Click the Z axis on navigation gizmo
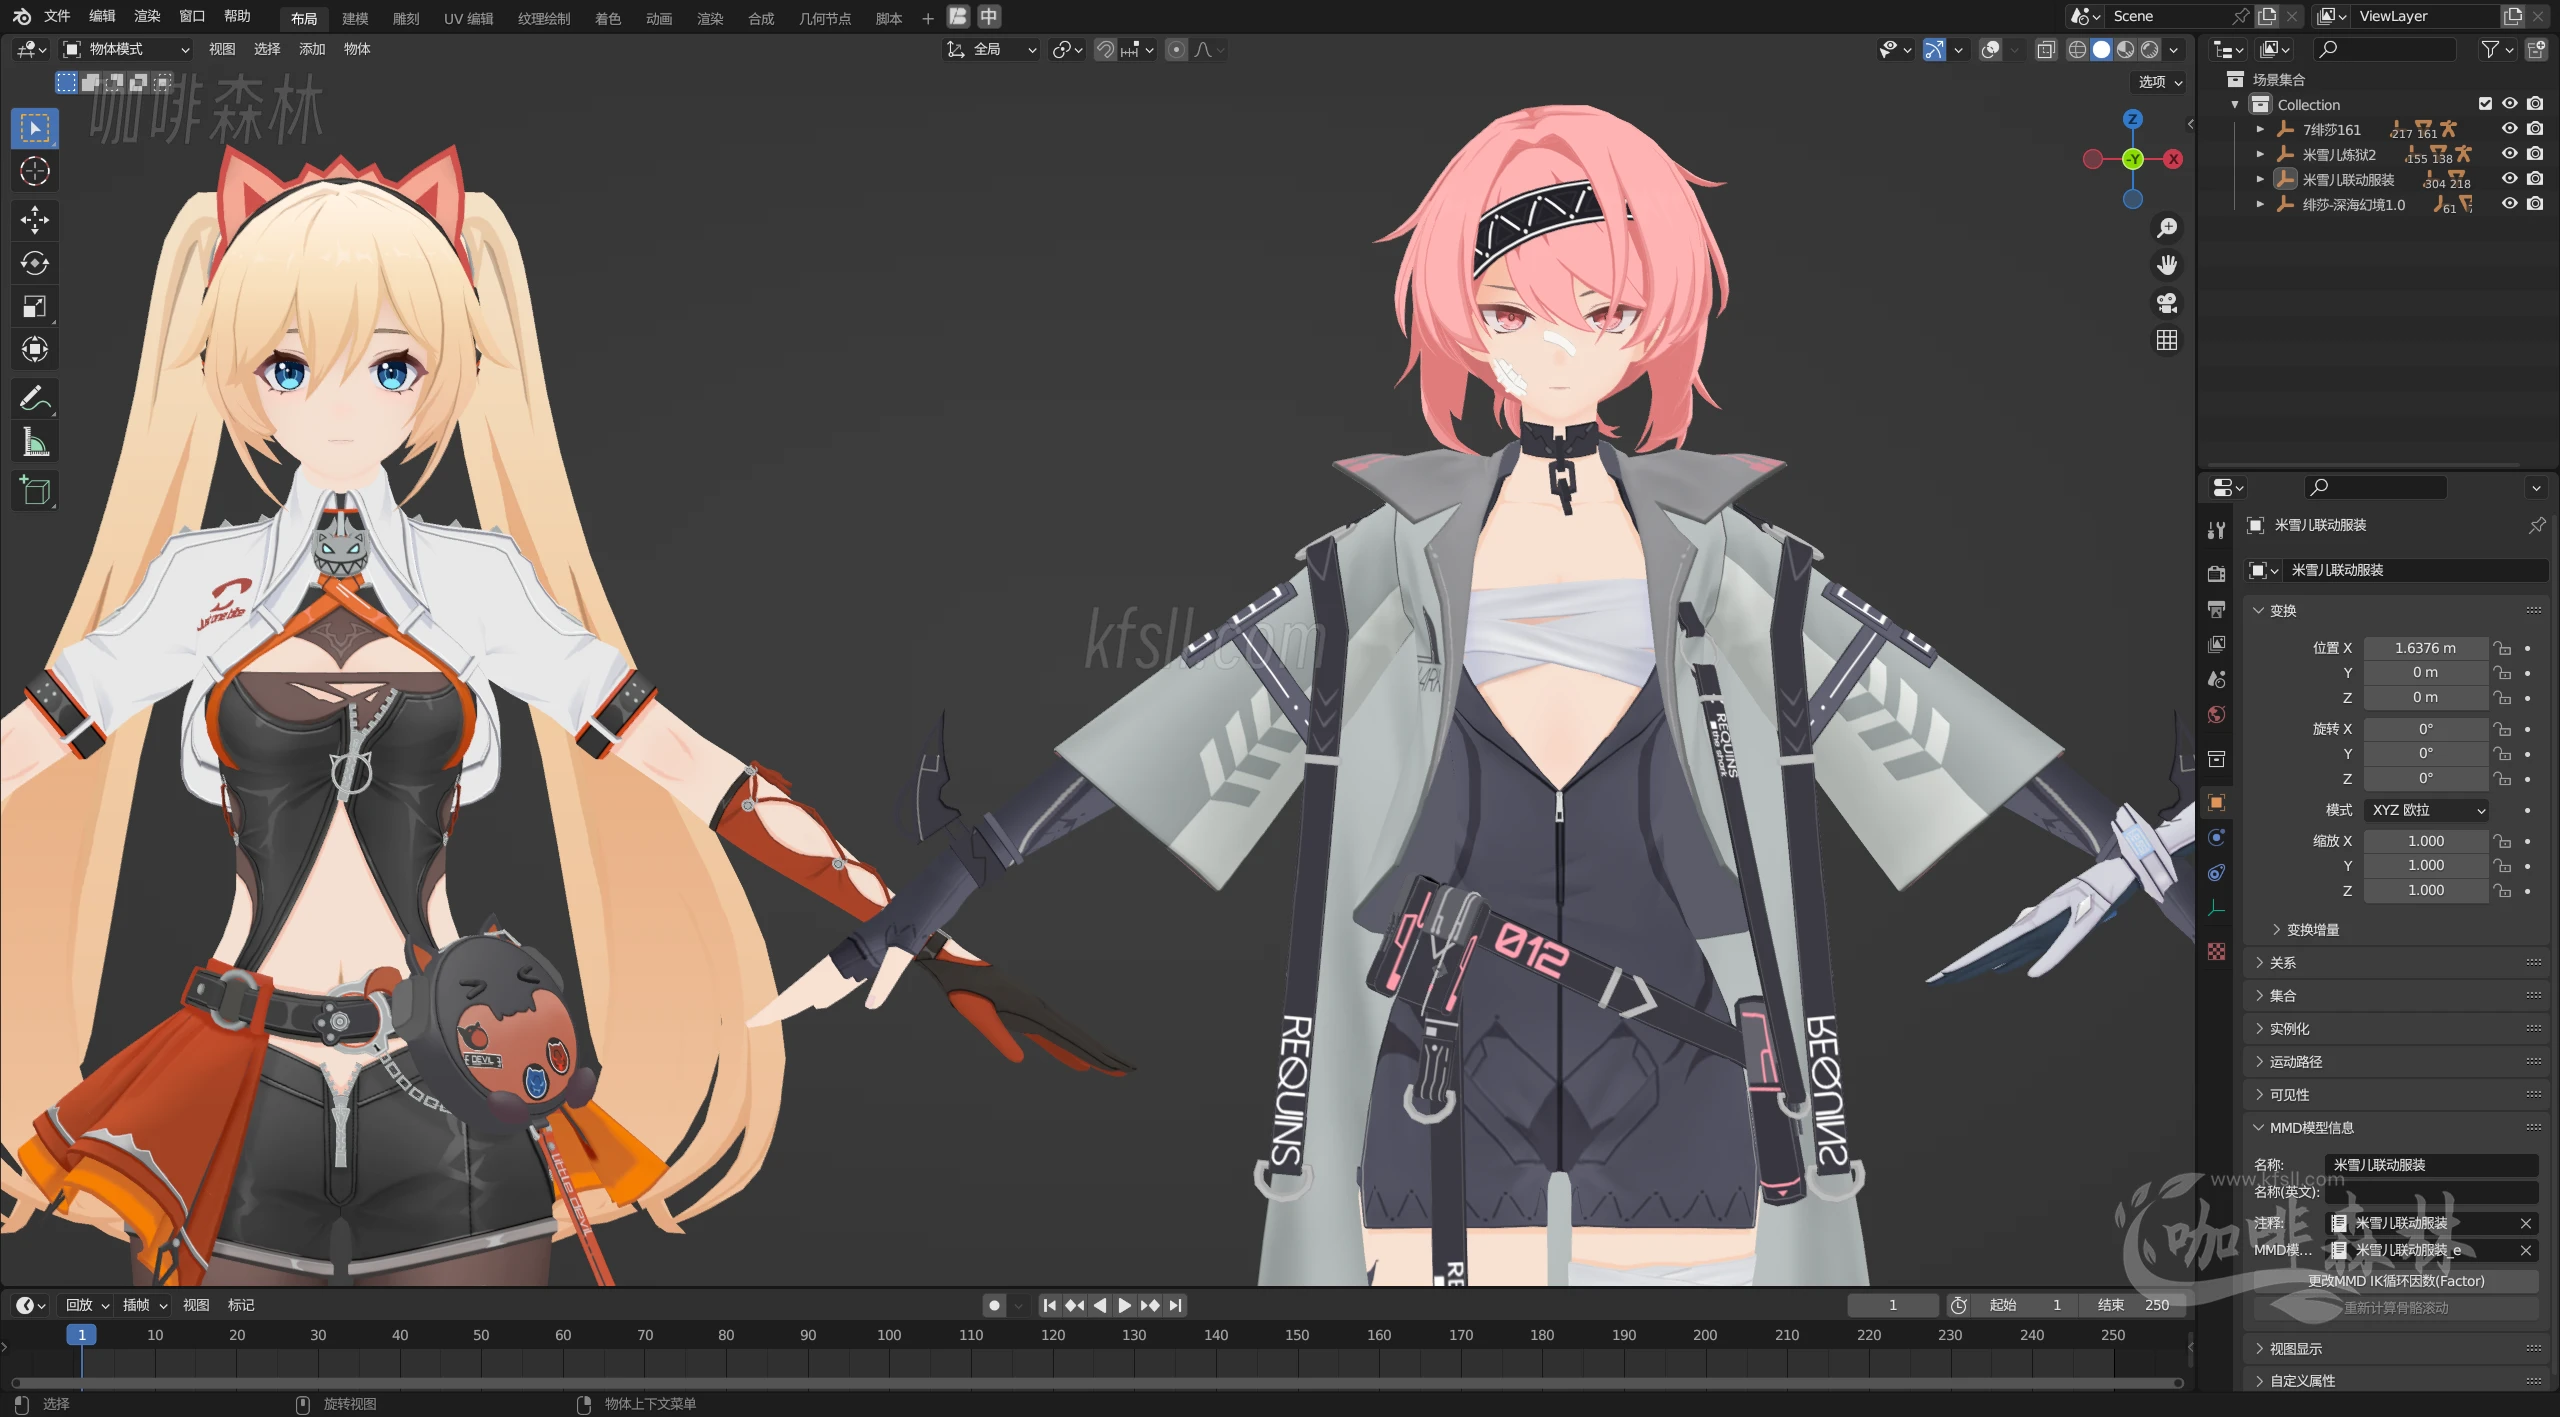Screen dimensions: 2560x1417 point(2132,119)
